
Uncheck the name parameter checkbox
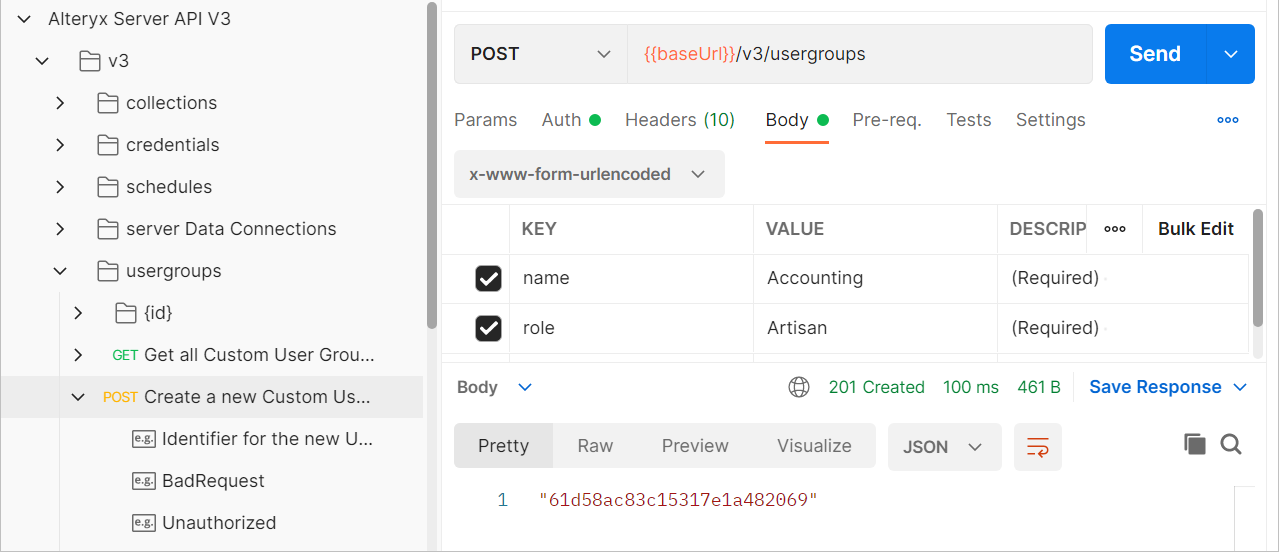coord(488,279)
